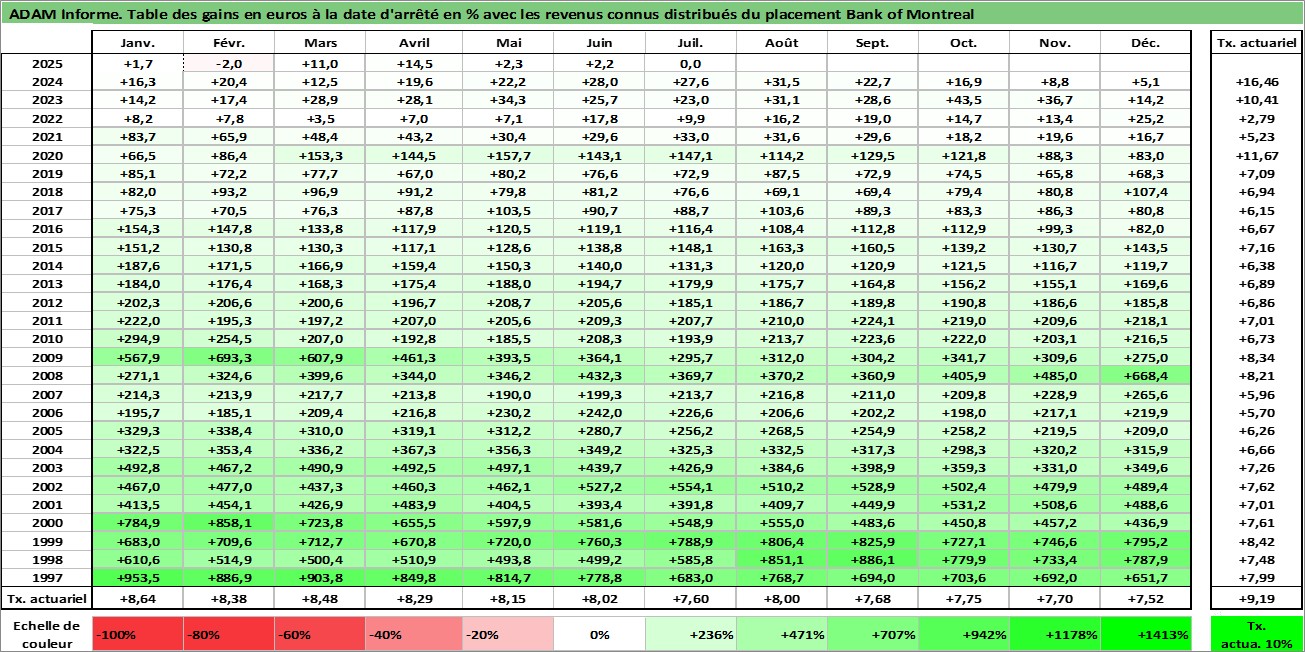Click the 0% white color scale swatch
Image resolution: width=1305 pixels, height=652 pixels.
pos(599,634)
